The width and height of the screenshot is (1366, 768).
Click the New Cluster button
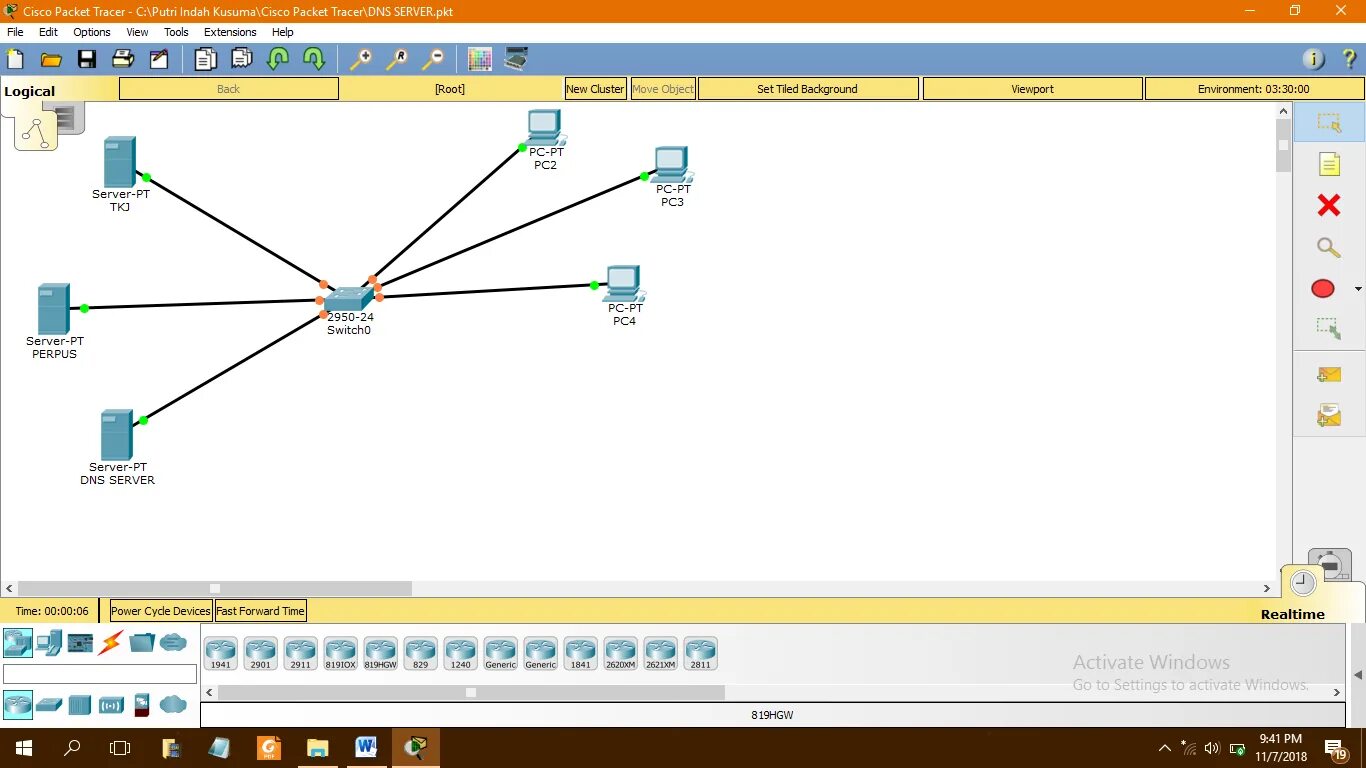[x=595, y=89]
